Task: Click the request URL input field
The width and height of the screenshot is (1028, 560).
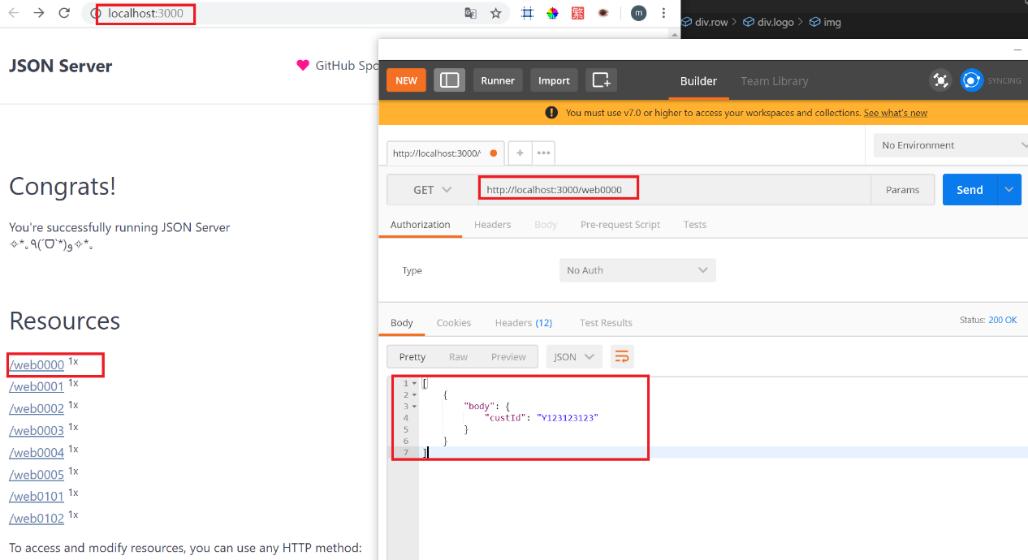Action: click(x=674, y=190)
